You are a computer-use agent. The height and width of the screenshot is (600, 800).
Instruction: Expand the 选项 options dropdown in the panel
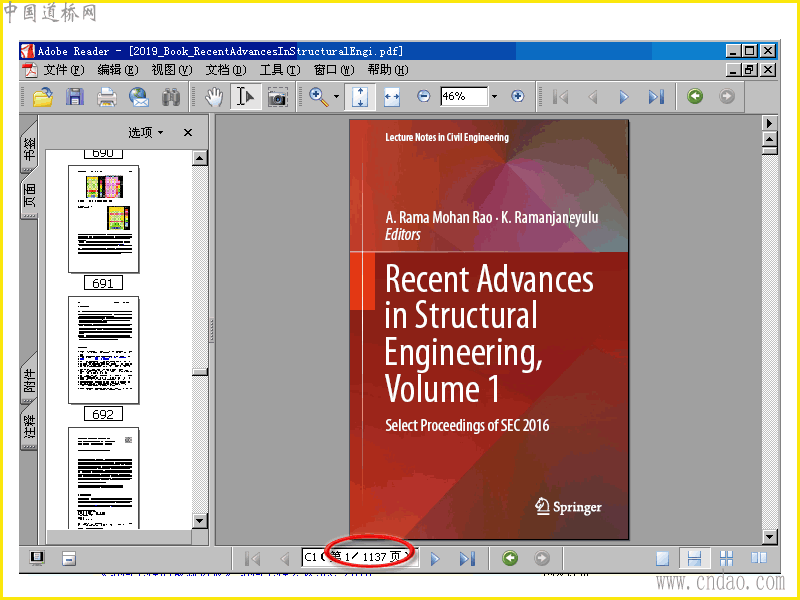(146, 132)
